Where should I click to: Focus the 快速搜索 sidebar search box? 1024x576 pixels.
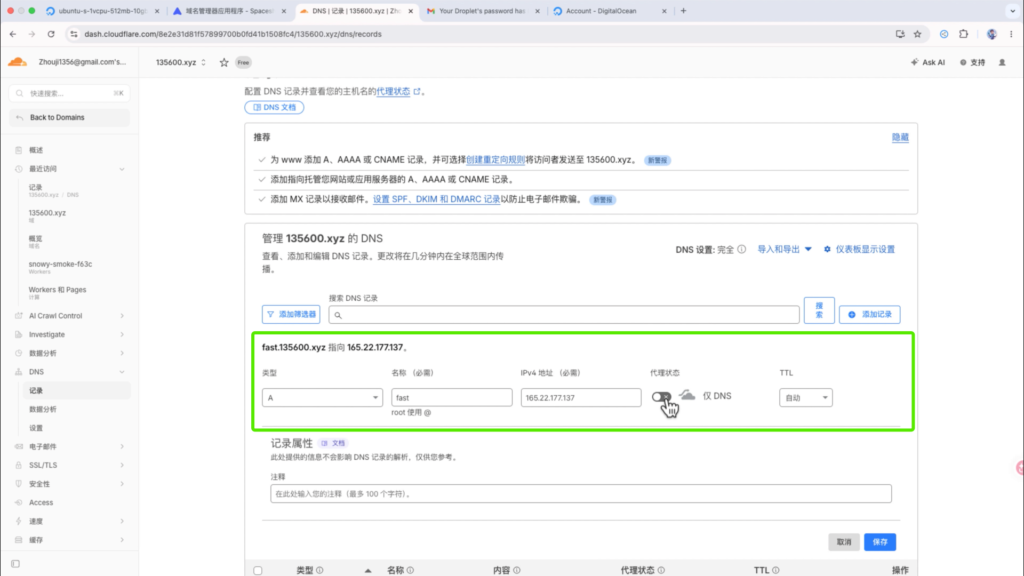[x=69, y=93]
